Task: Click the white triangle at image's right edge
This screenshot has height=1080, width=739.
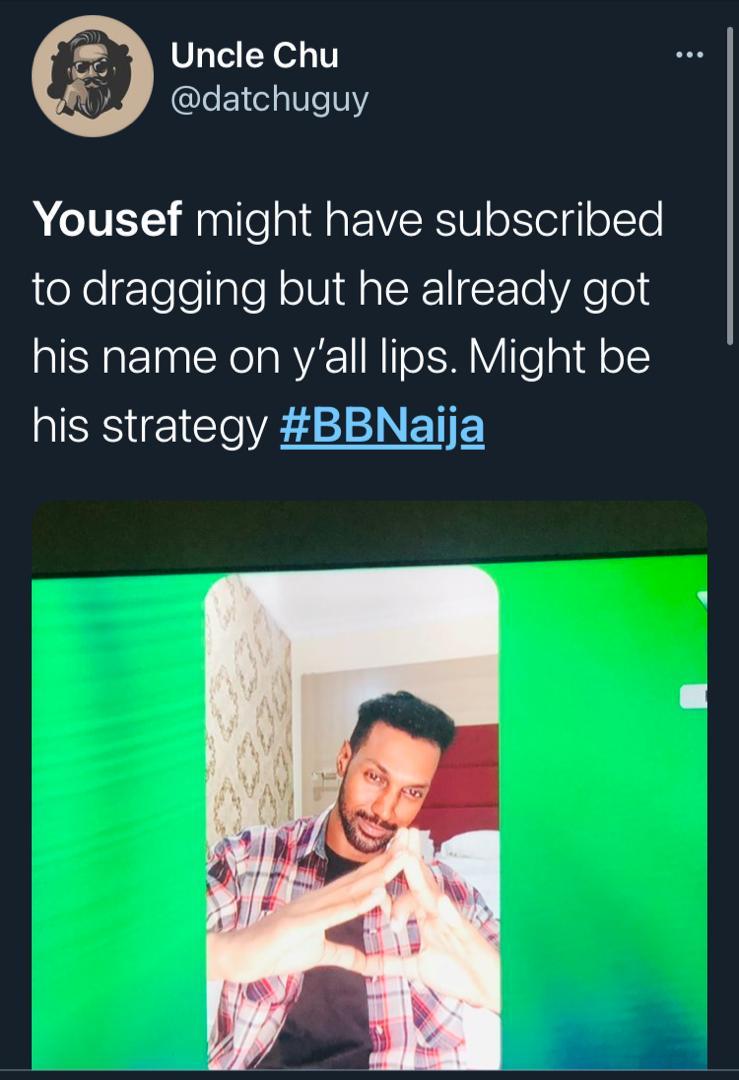Action: pos(700,601)
